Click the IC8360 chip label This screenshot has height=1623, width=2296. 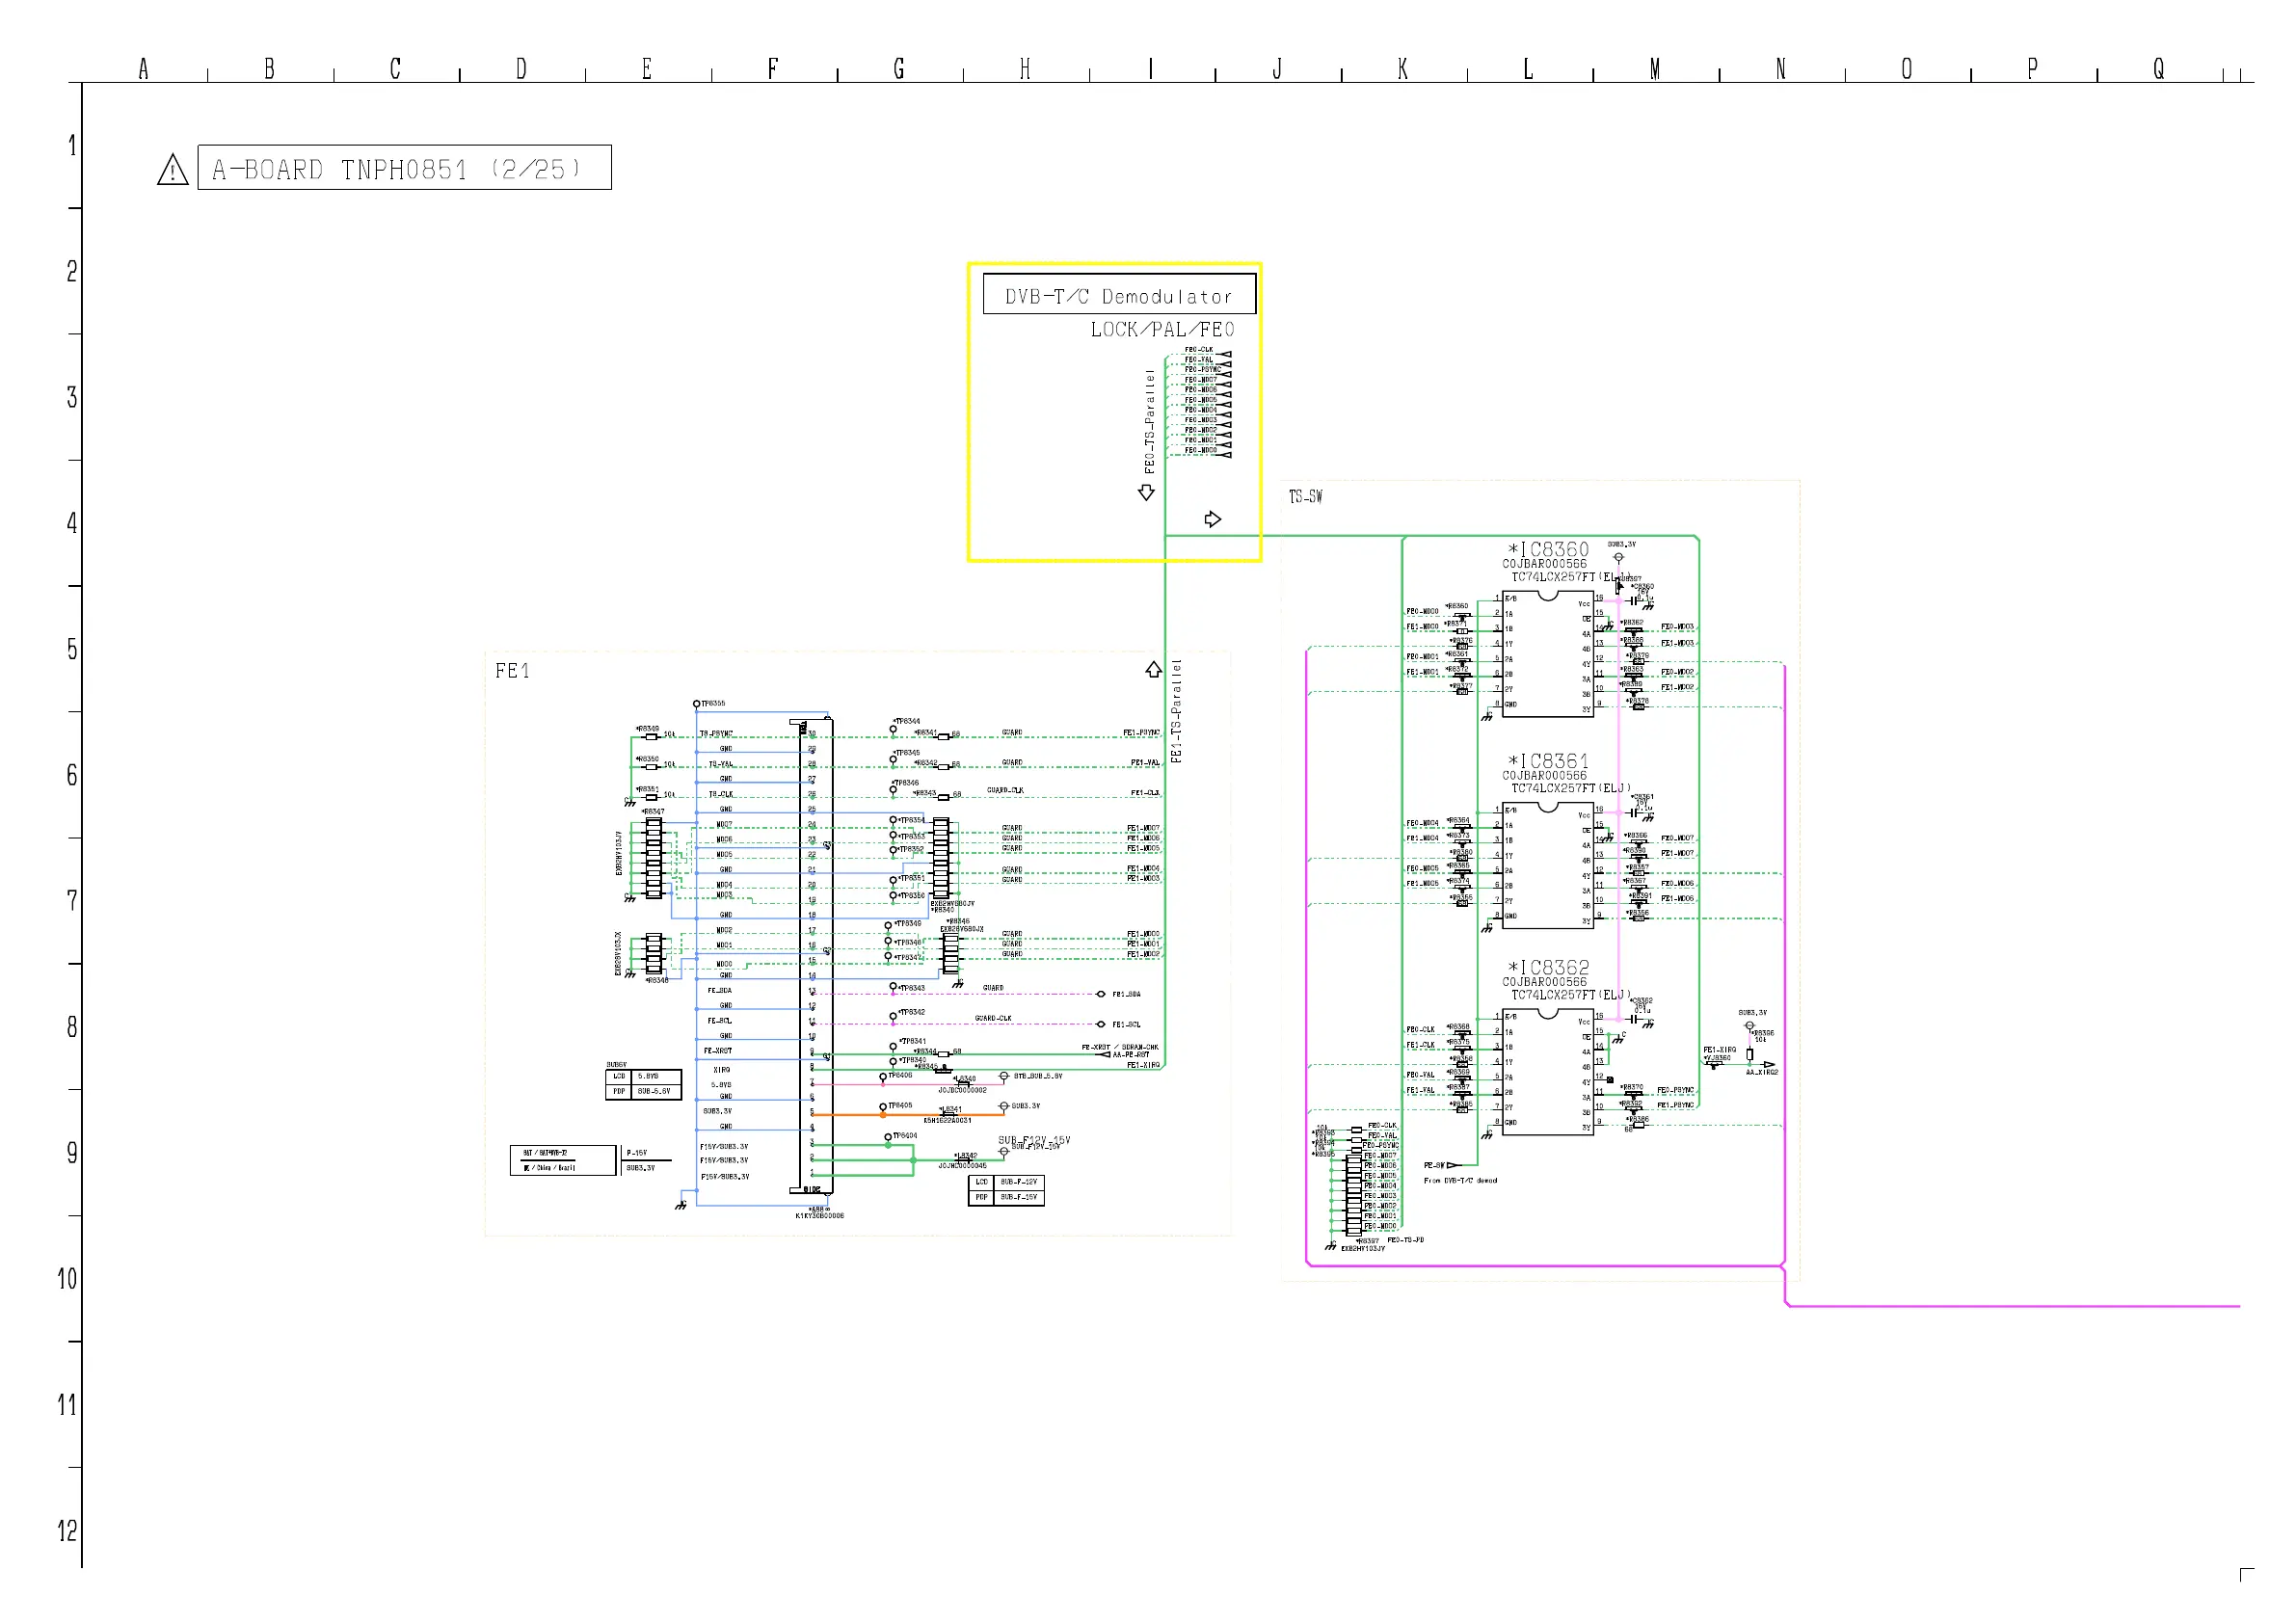[x=1548, y=549]
